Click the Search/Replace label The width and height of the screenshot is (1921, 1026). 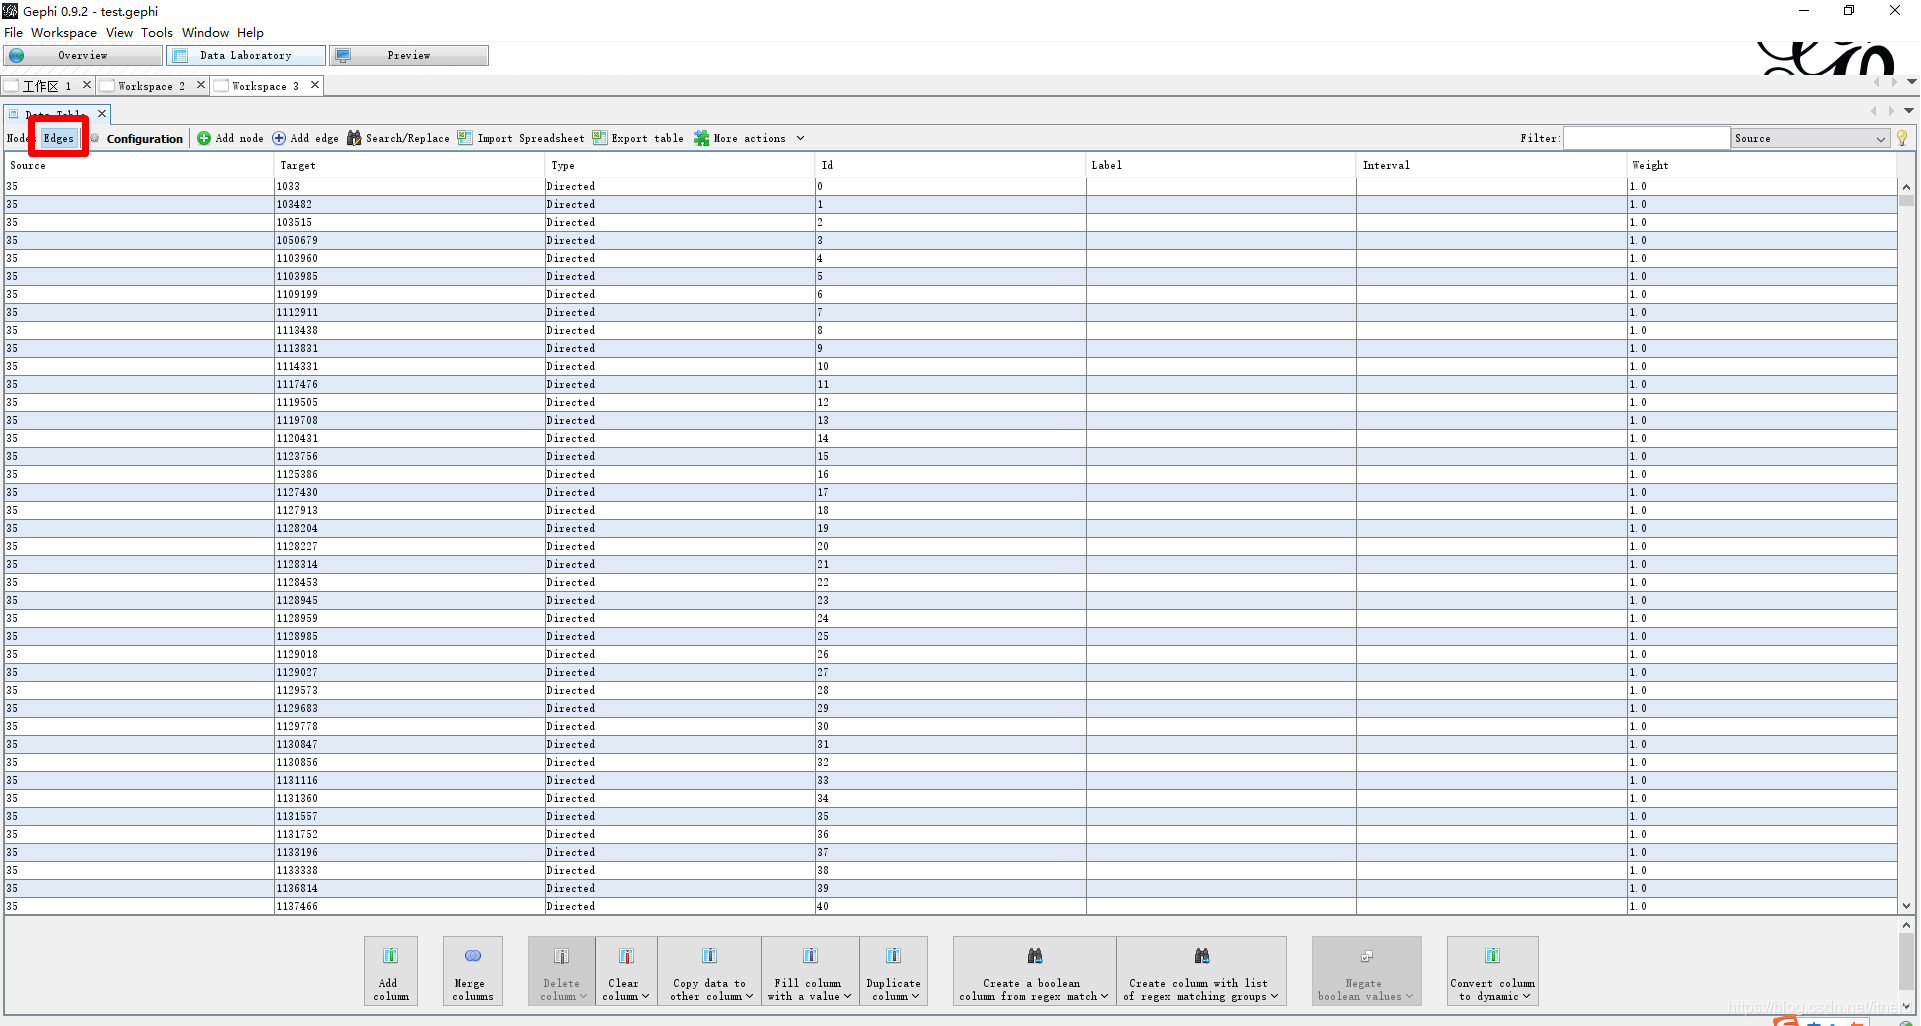click(x=408, y=139)
